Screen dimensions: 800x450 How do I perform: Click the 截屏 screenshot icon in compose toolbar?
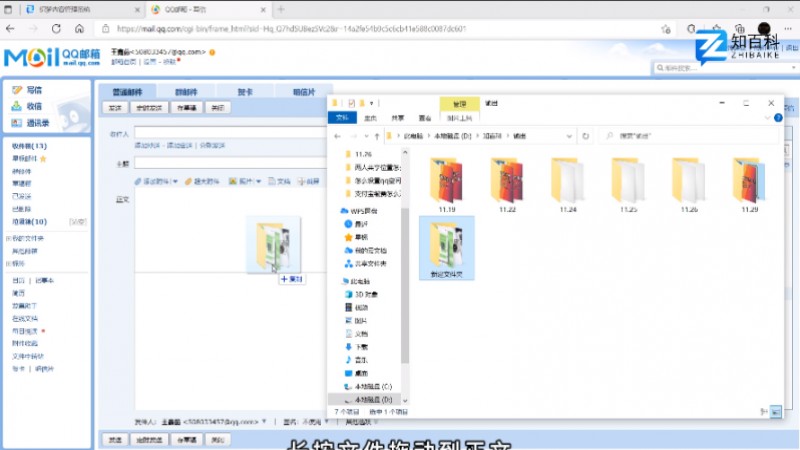(302, 181)
